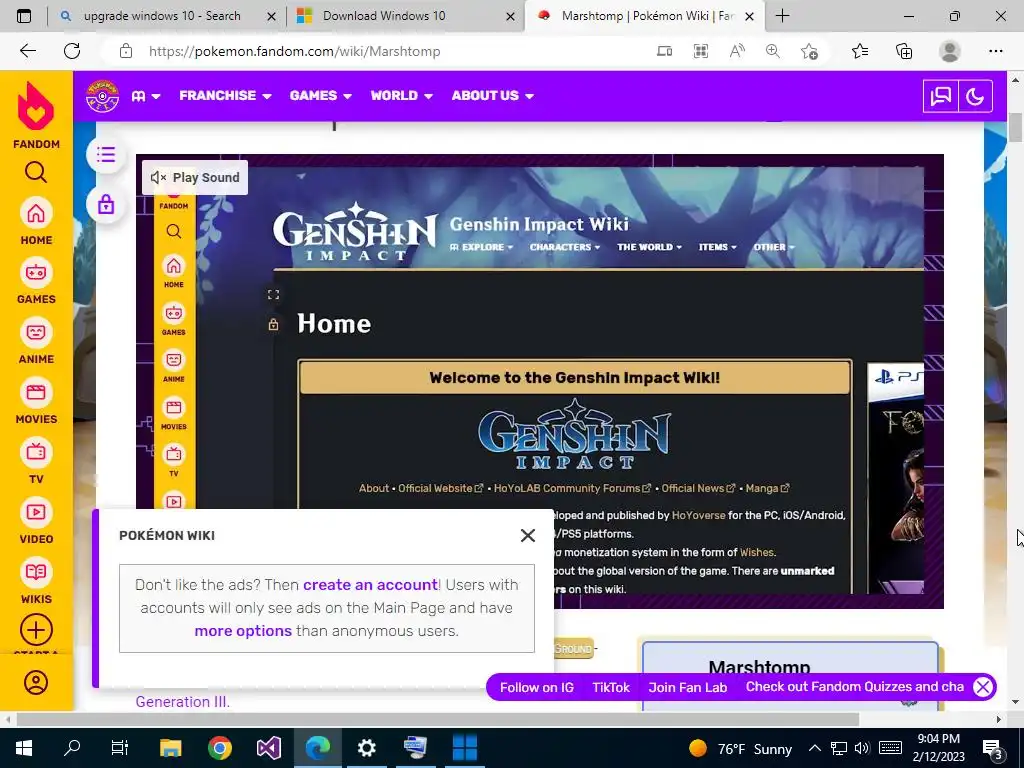Open Settings gear from taskbar
The height and width of the screenshot is (768, 1024).
366,748
